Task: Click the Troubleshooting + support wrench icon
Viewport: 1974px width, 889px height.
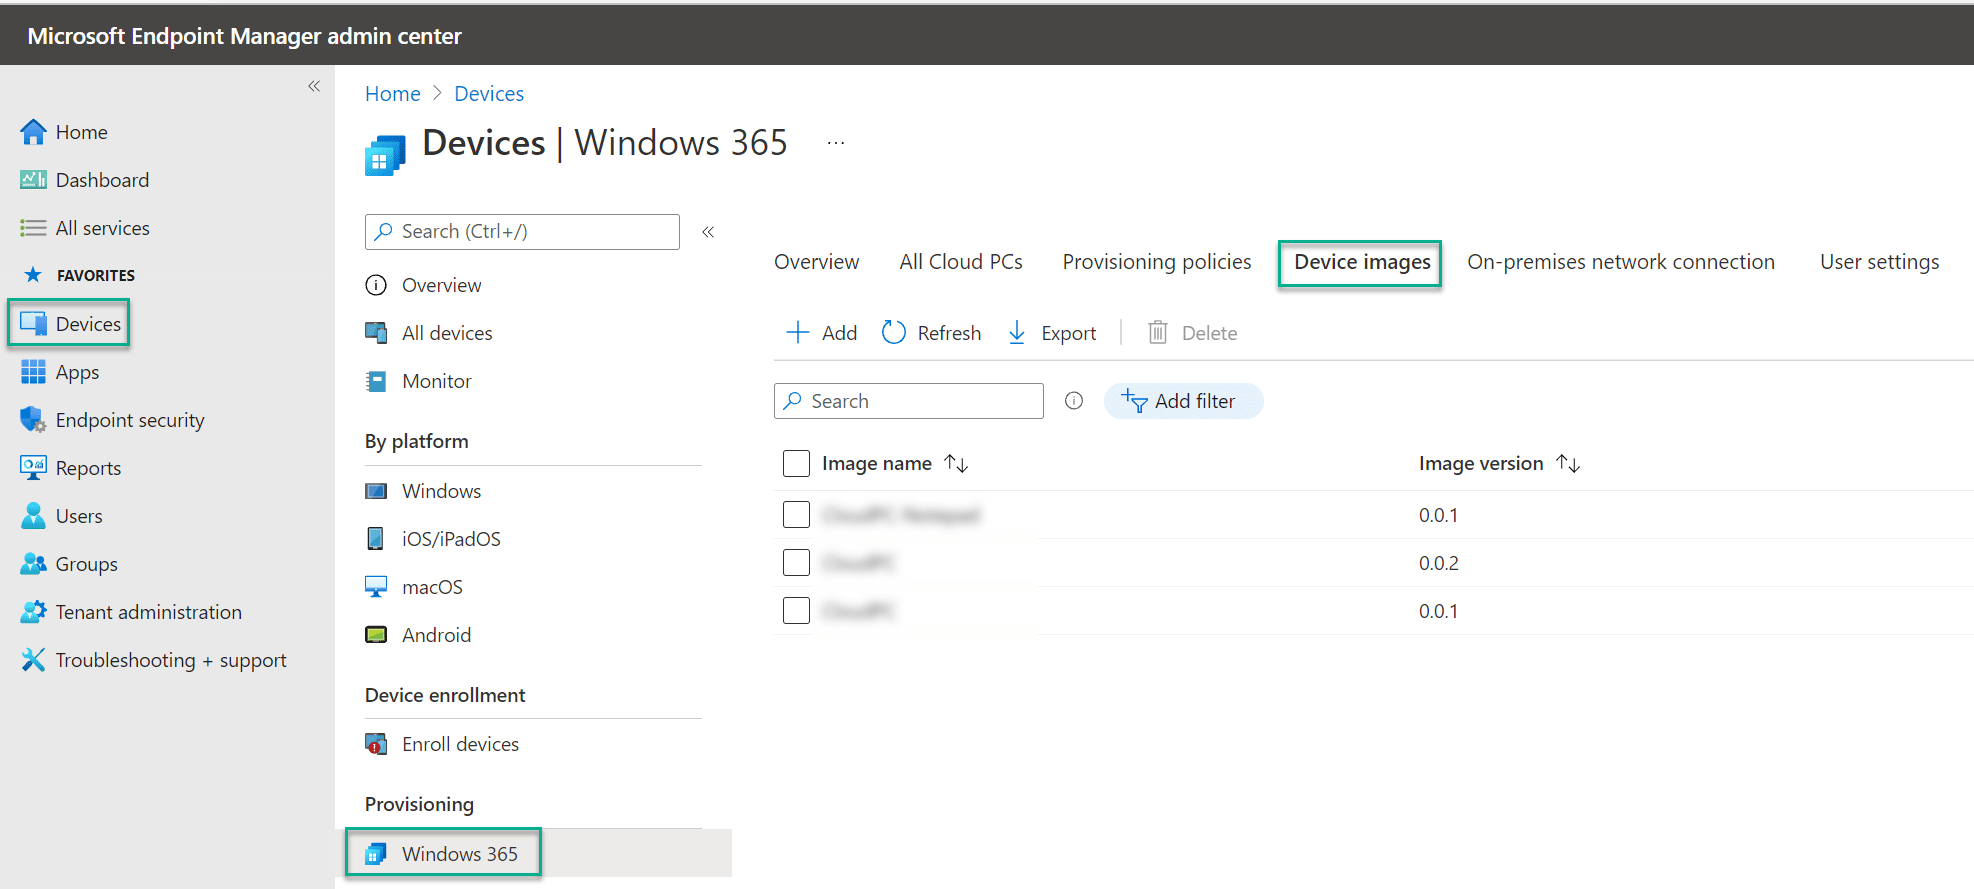Action: [33, 660]
